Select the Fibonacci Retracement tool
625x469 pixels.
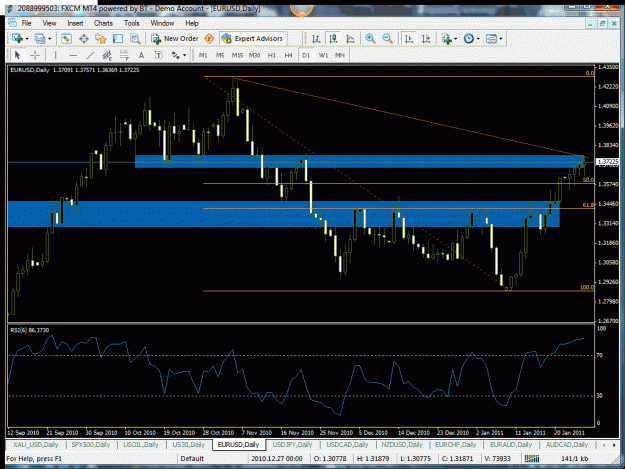coord(124,55)
